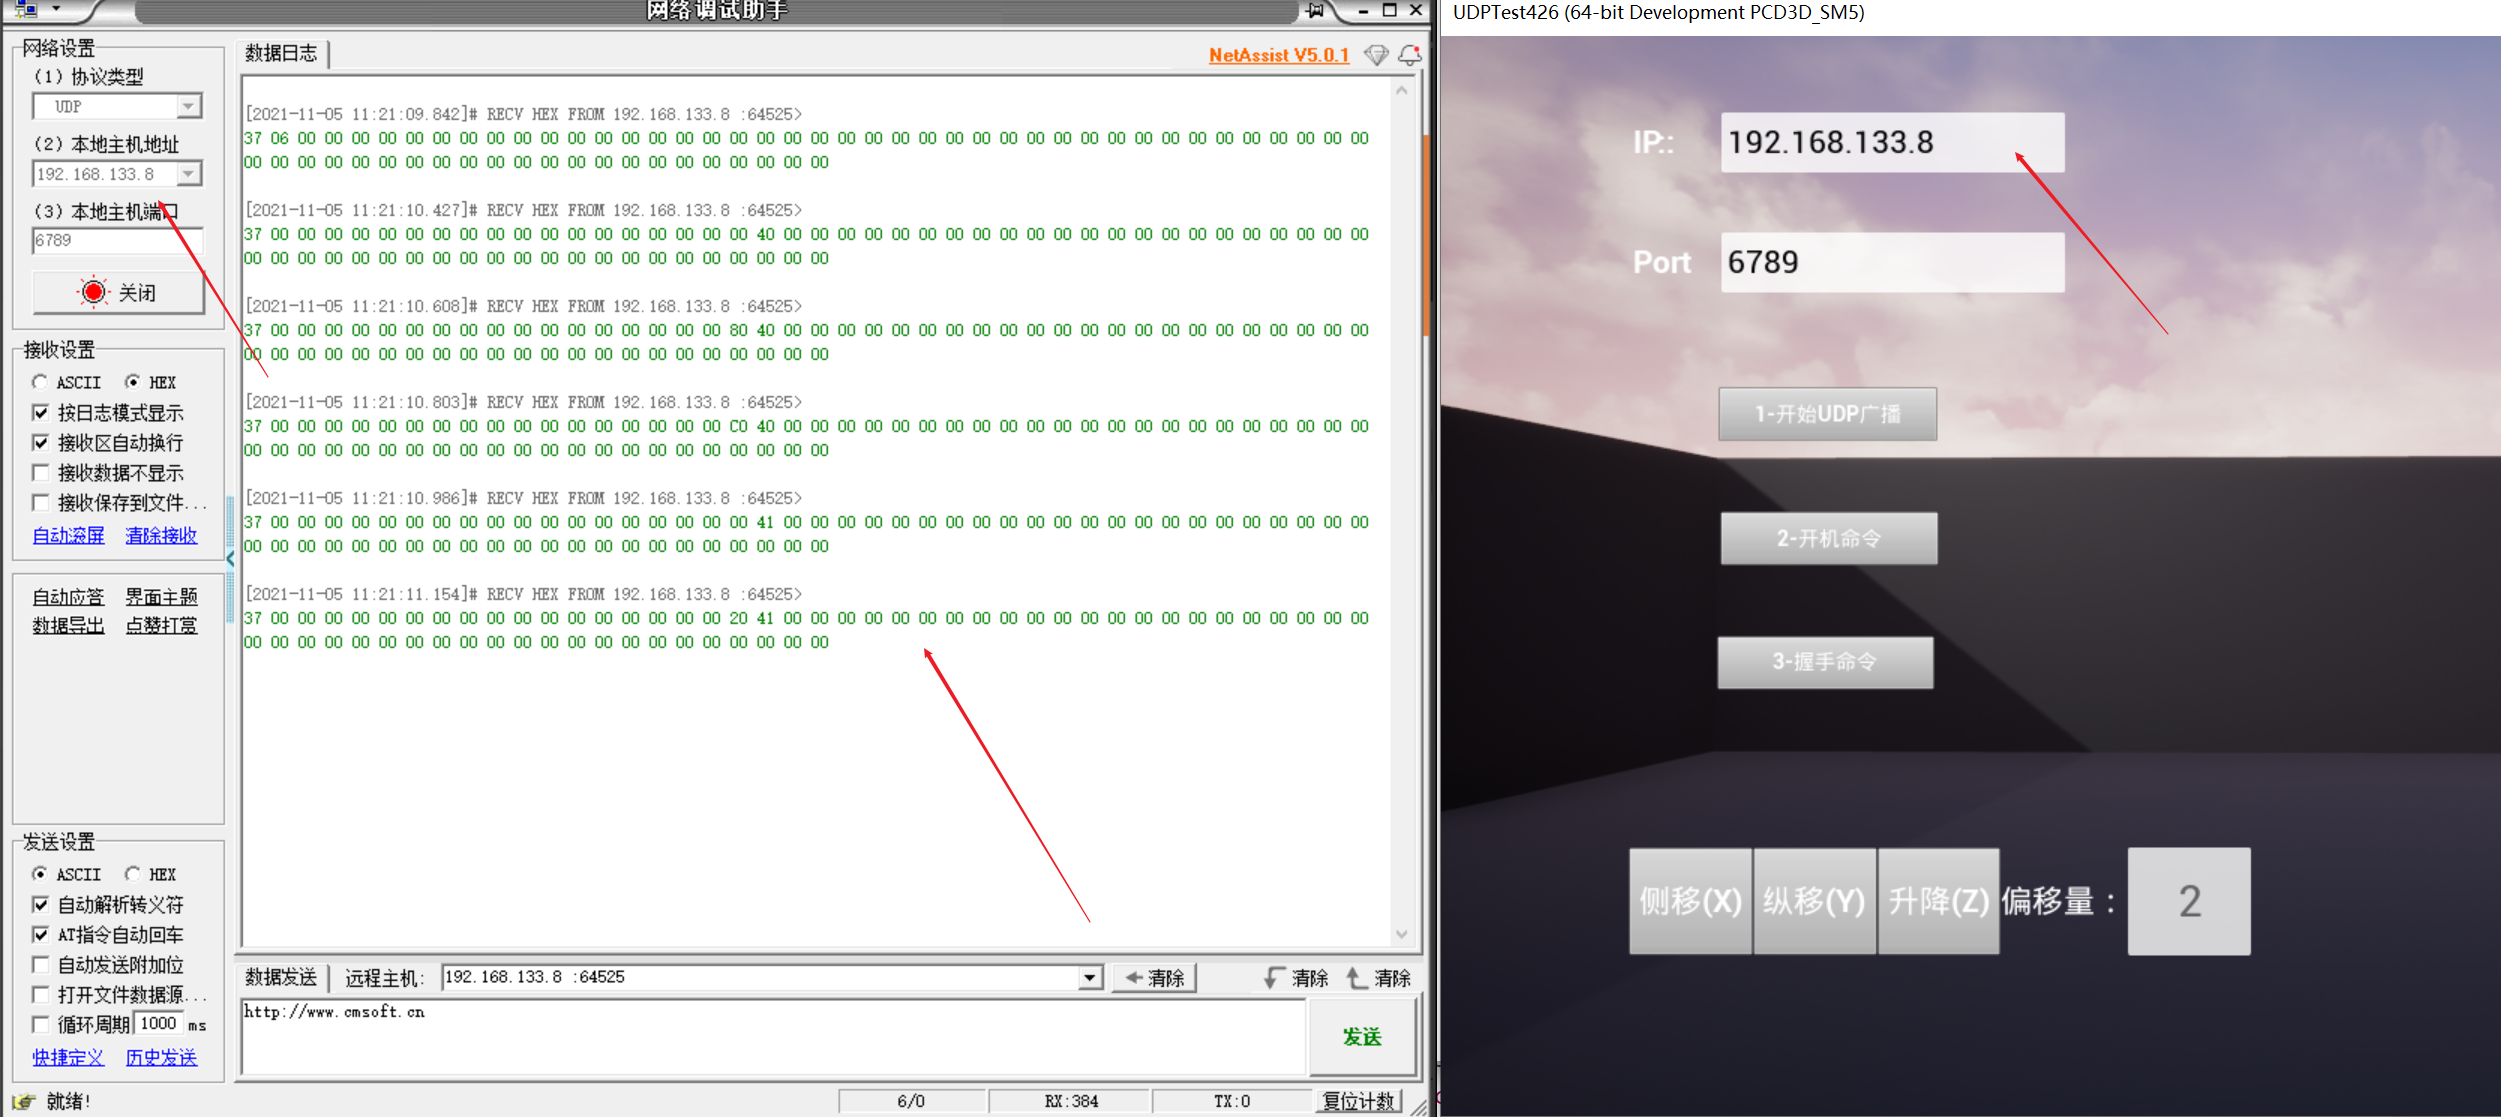Click the NetAssist app icon in title bar
The width and height of the screenshot is (2501, 1117).
(26, 9)
